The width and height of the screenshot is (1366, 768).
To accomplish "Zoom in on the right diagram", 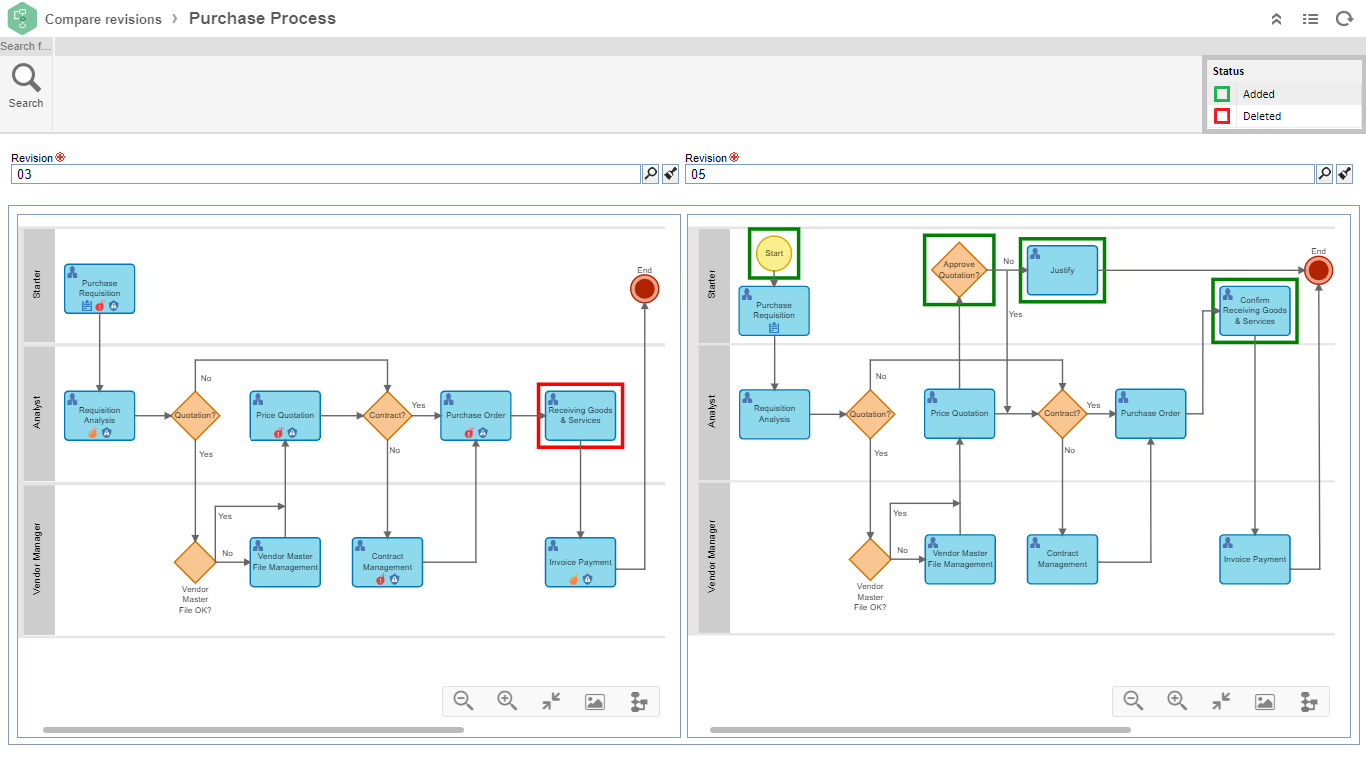I will [x=1177, y=701].
